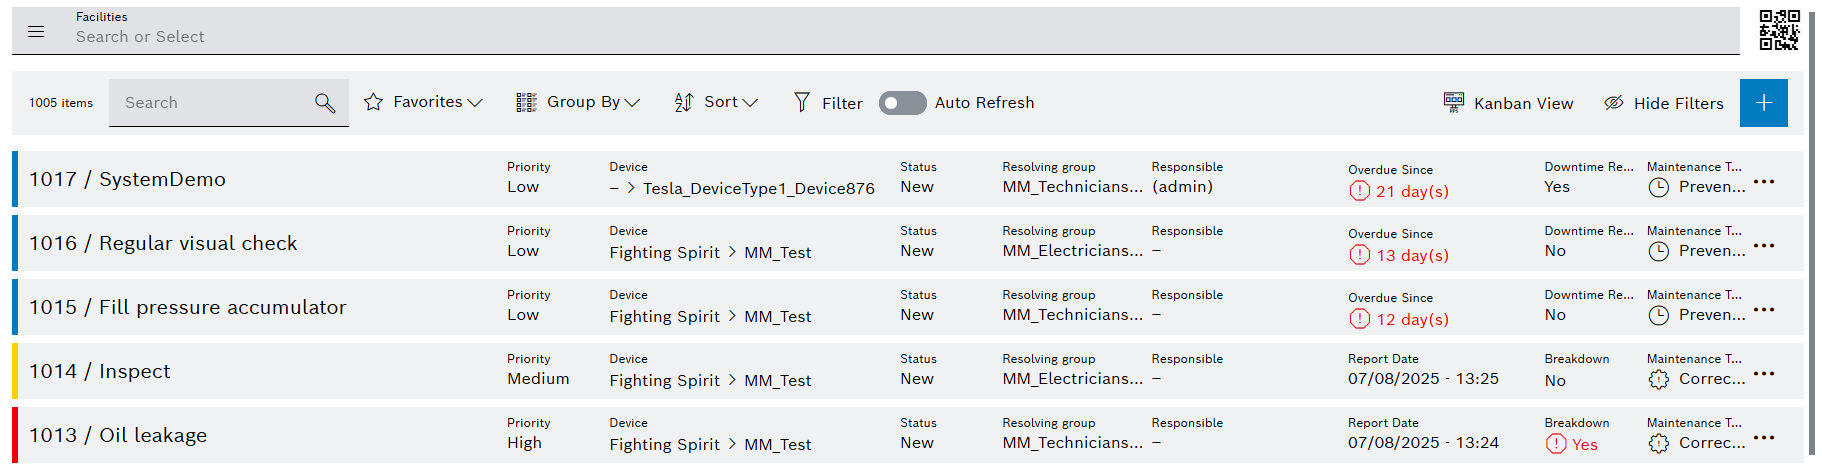The width and height of the screenshot is (1822, 469).
Task: Open the Group By dropdown
Action: click(x=578, y=102)
